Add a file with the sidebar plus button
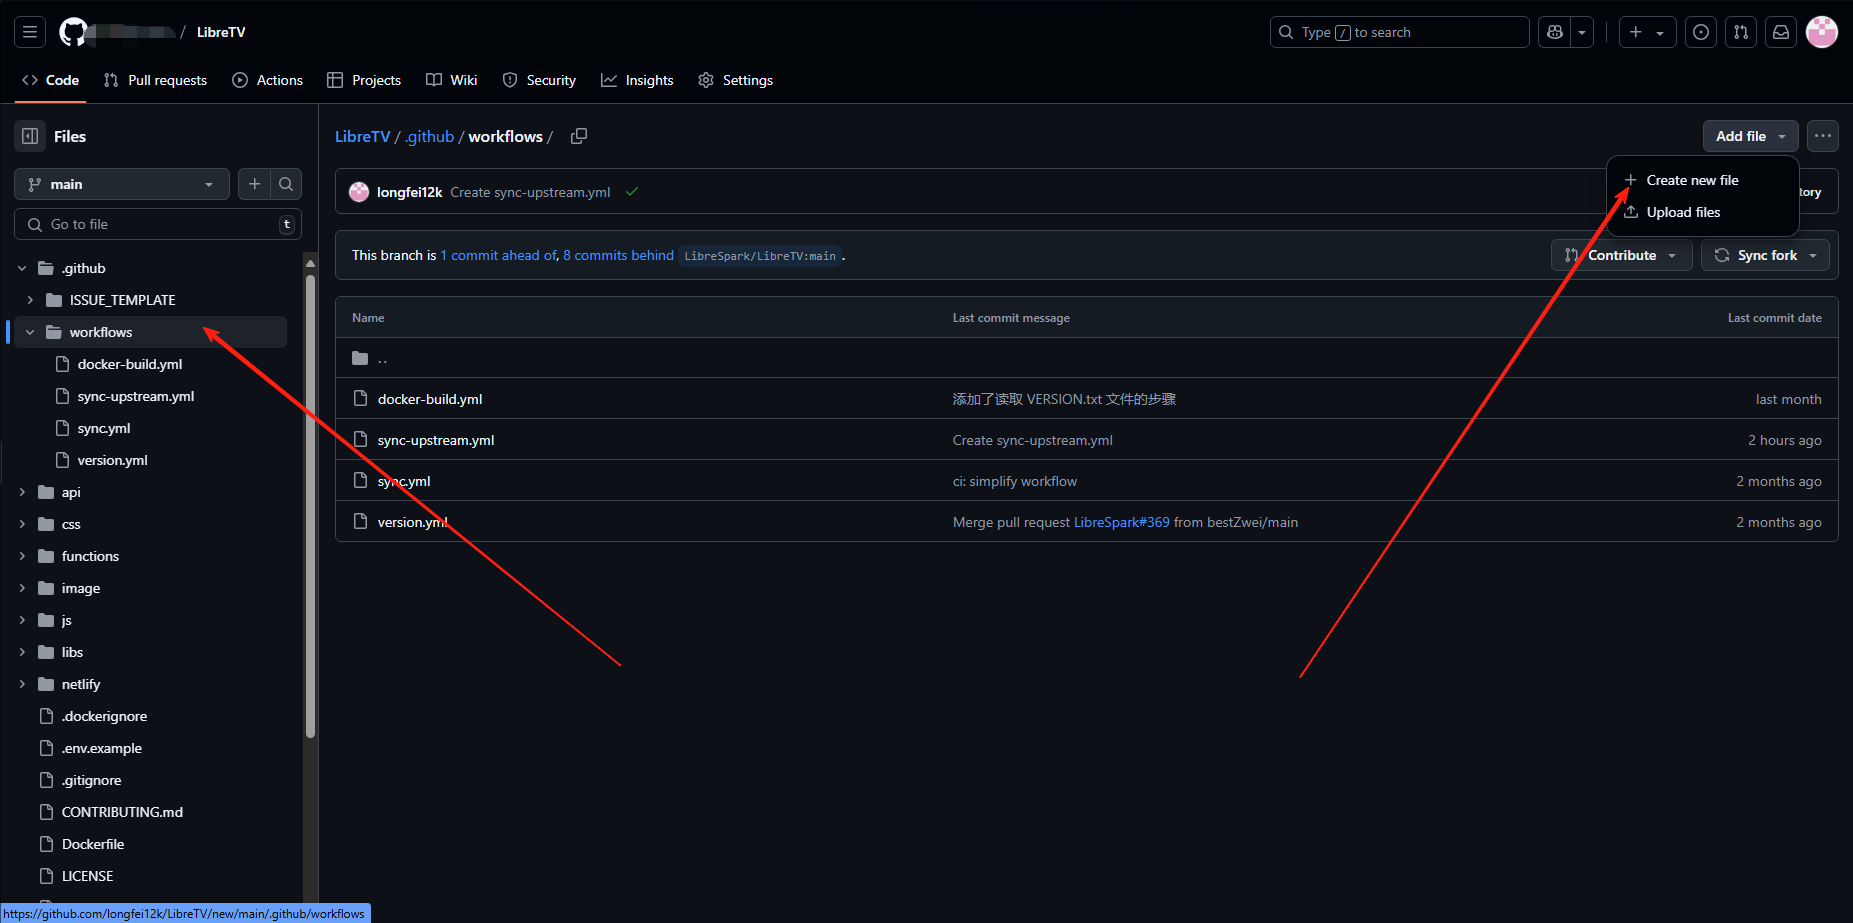Viewport: 1853px width, 923px height. click(255, 184)
